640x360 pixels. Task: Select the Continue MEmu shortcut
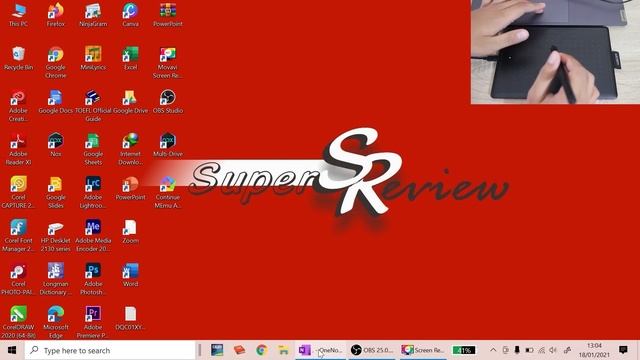click(x=168, y=192)
